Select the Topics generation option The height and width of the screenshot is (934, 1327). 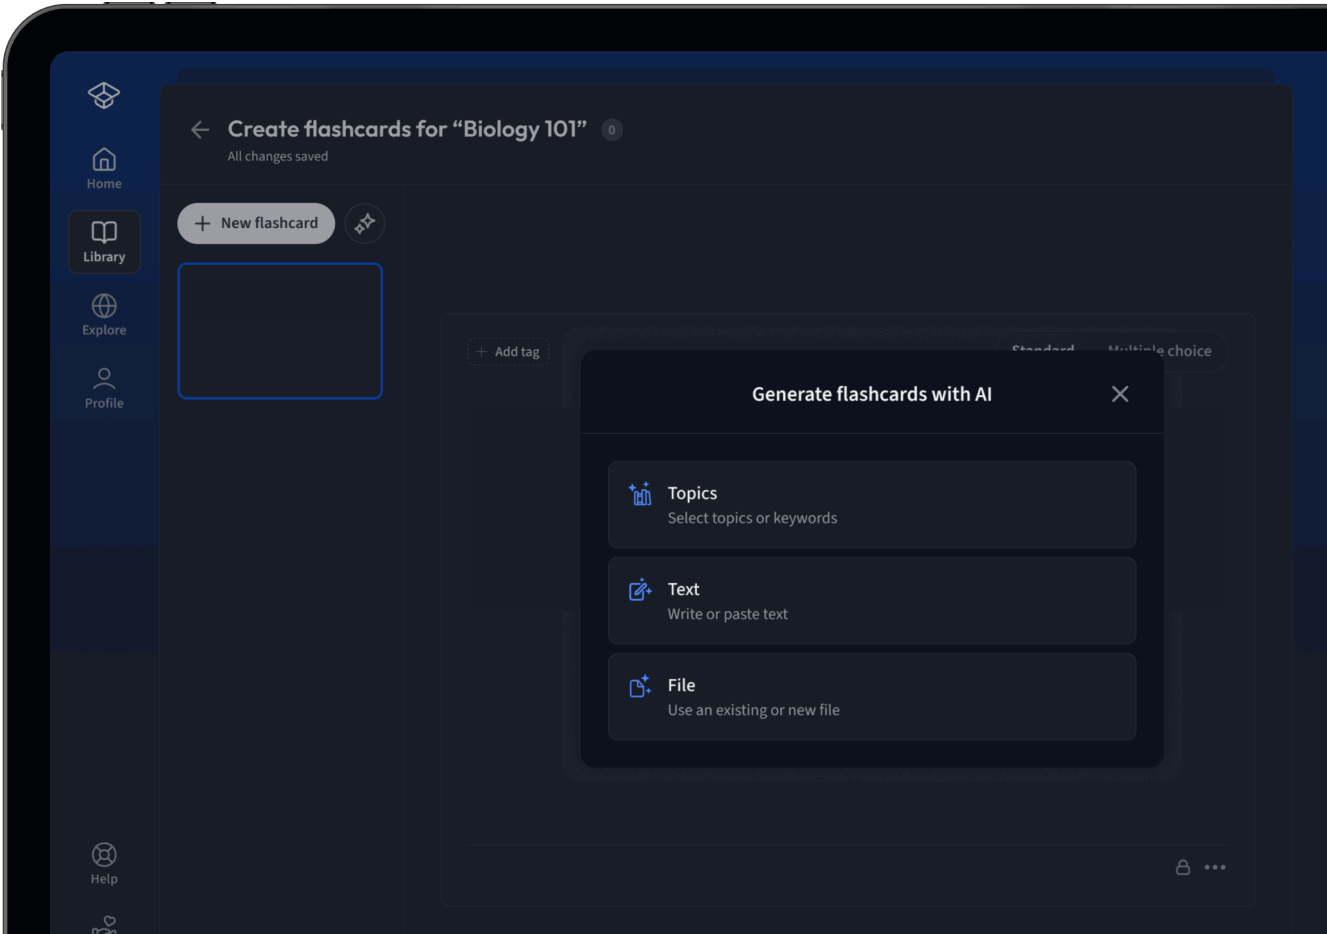871,505
